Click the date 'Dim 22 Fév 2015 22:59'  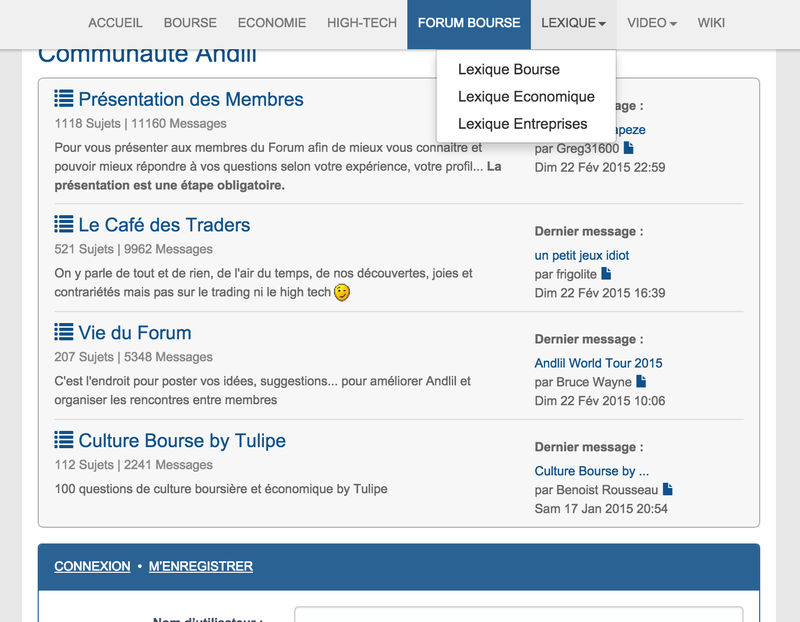(600, 167)
